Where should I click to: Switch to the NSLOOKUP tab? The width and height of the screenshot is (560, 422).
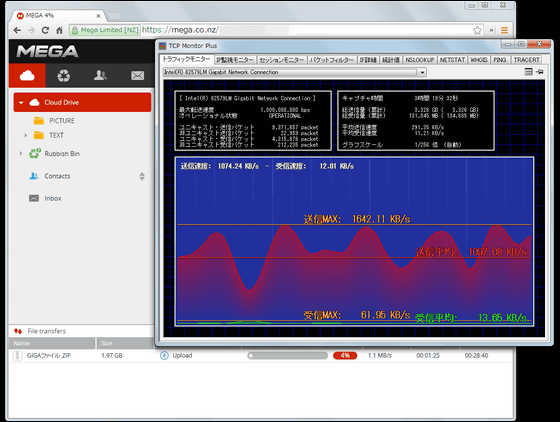point(420,60)
